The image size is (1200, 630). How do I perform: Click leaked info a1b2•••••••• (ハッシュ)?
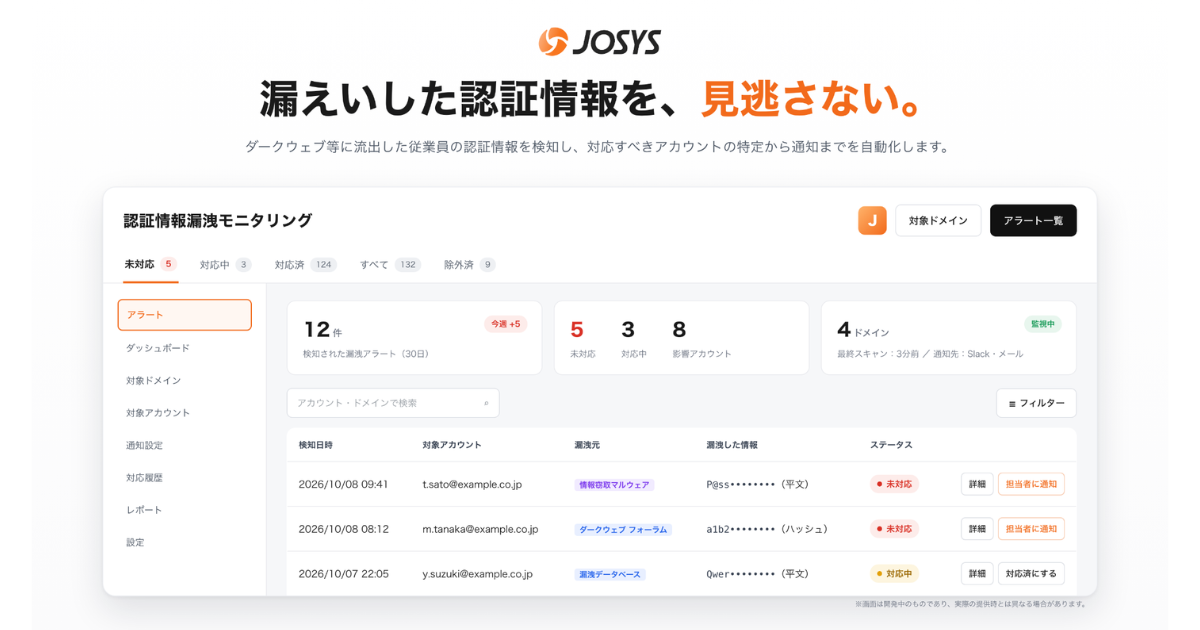click(768, 529)
